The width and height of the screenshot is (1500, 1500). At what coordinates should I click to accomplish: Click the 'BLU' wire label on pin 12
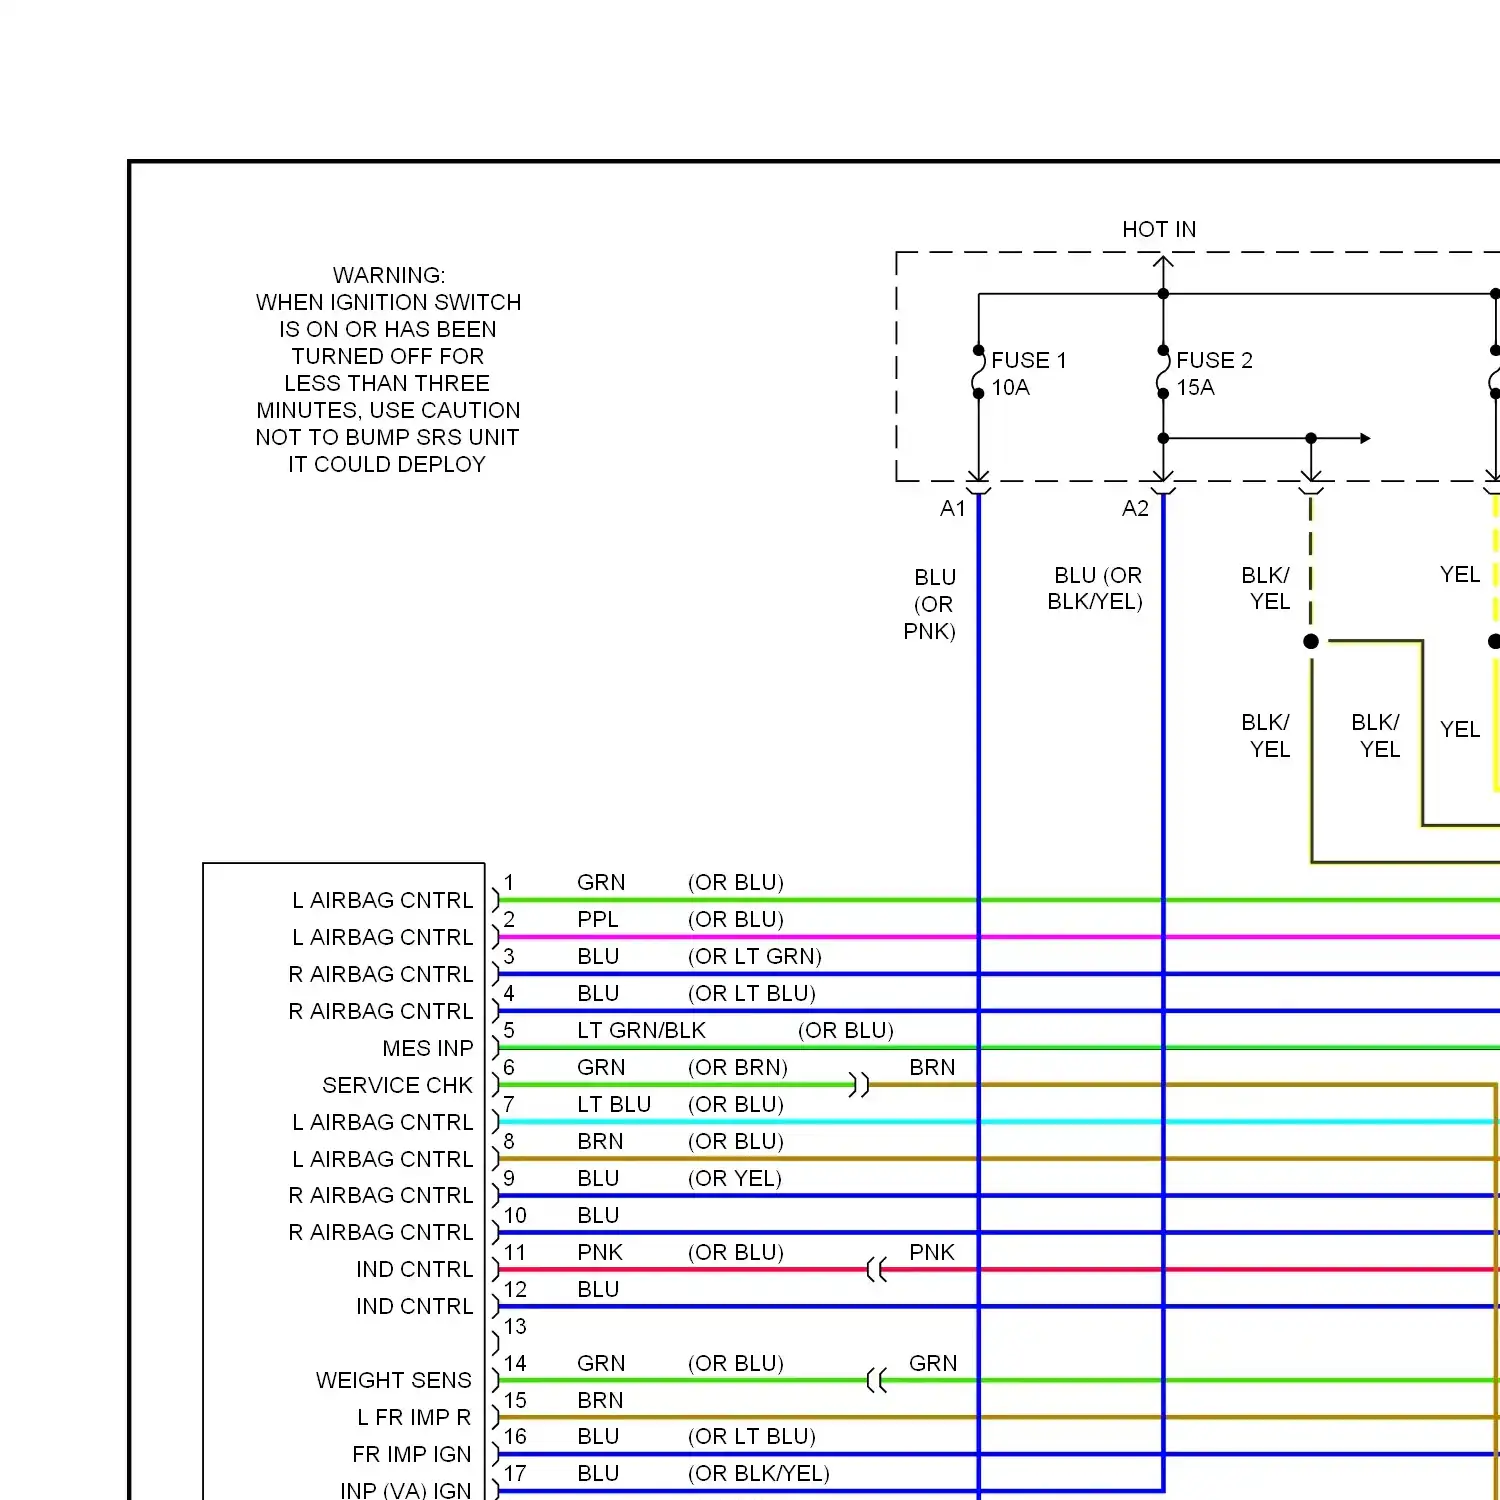click(x=598, y=1289)
